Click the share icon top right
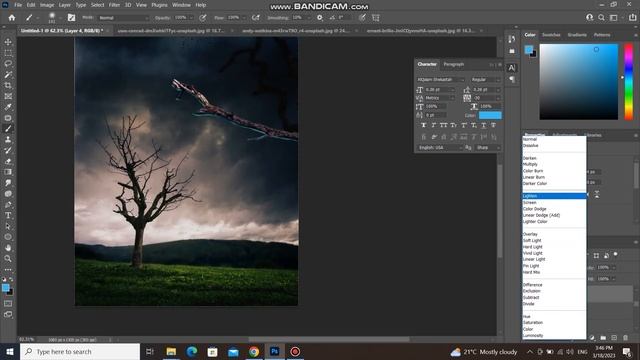 click(632, 18)
